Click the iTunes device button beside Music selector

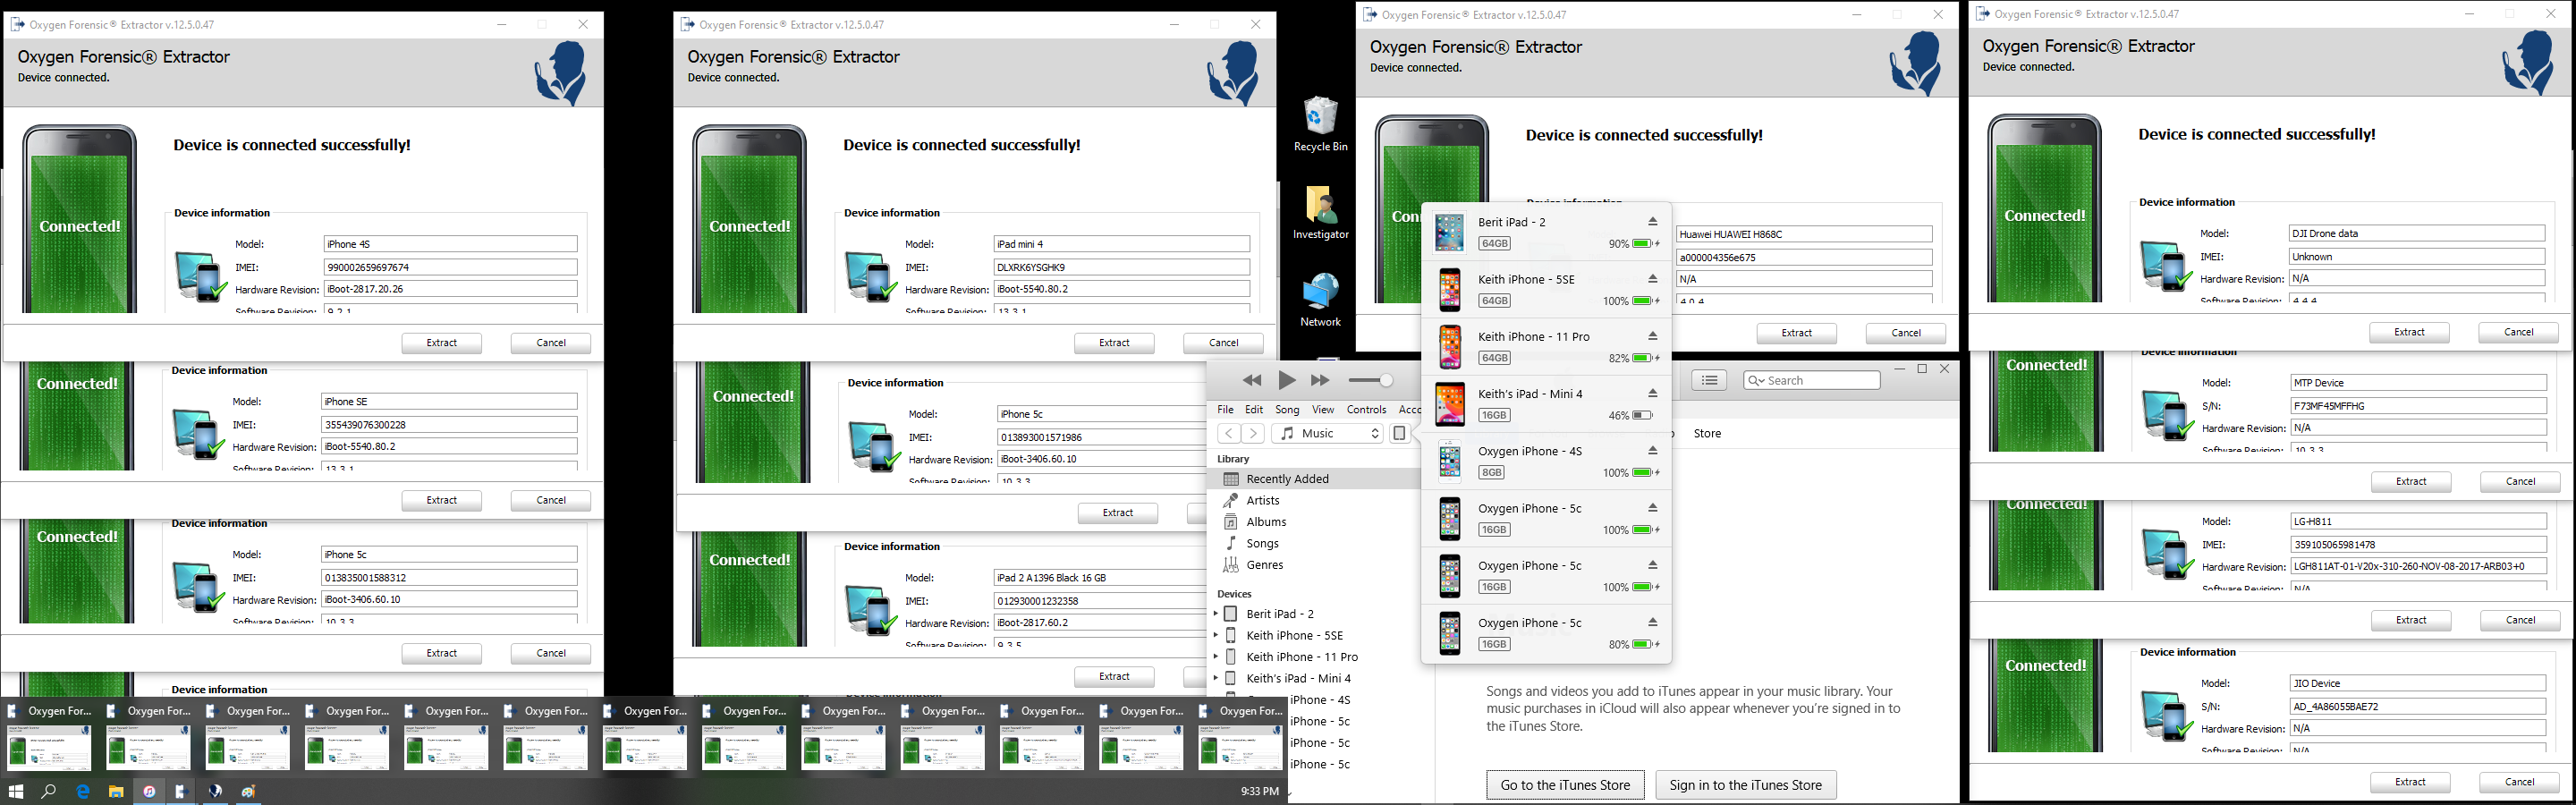point(1400,433)
